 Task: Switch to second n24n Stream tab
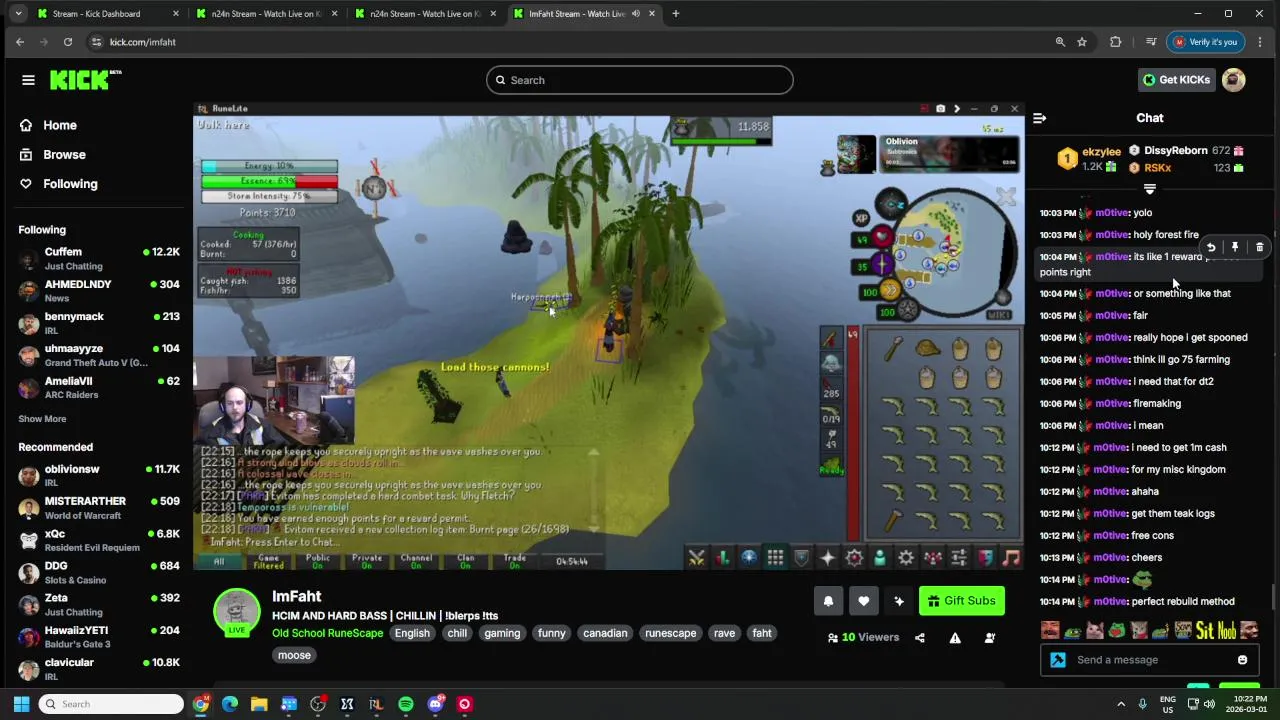click(x=425, y=14)
